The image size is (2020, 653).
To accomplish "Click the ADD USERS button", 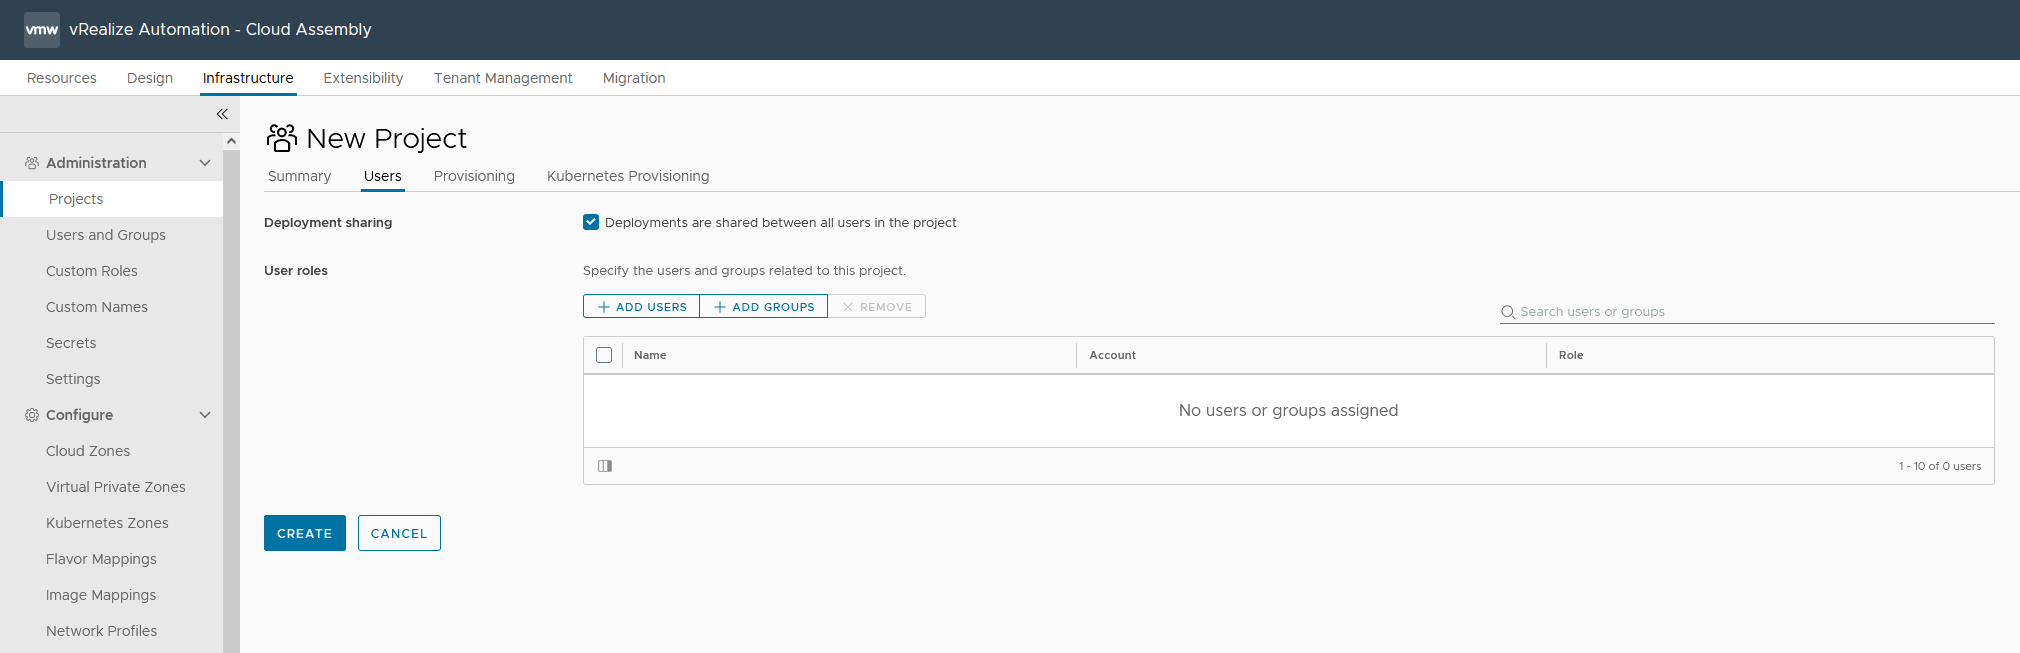I will point(641,307).
